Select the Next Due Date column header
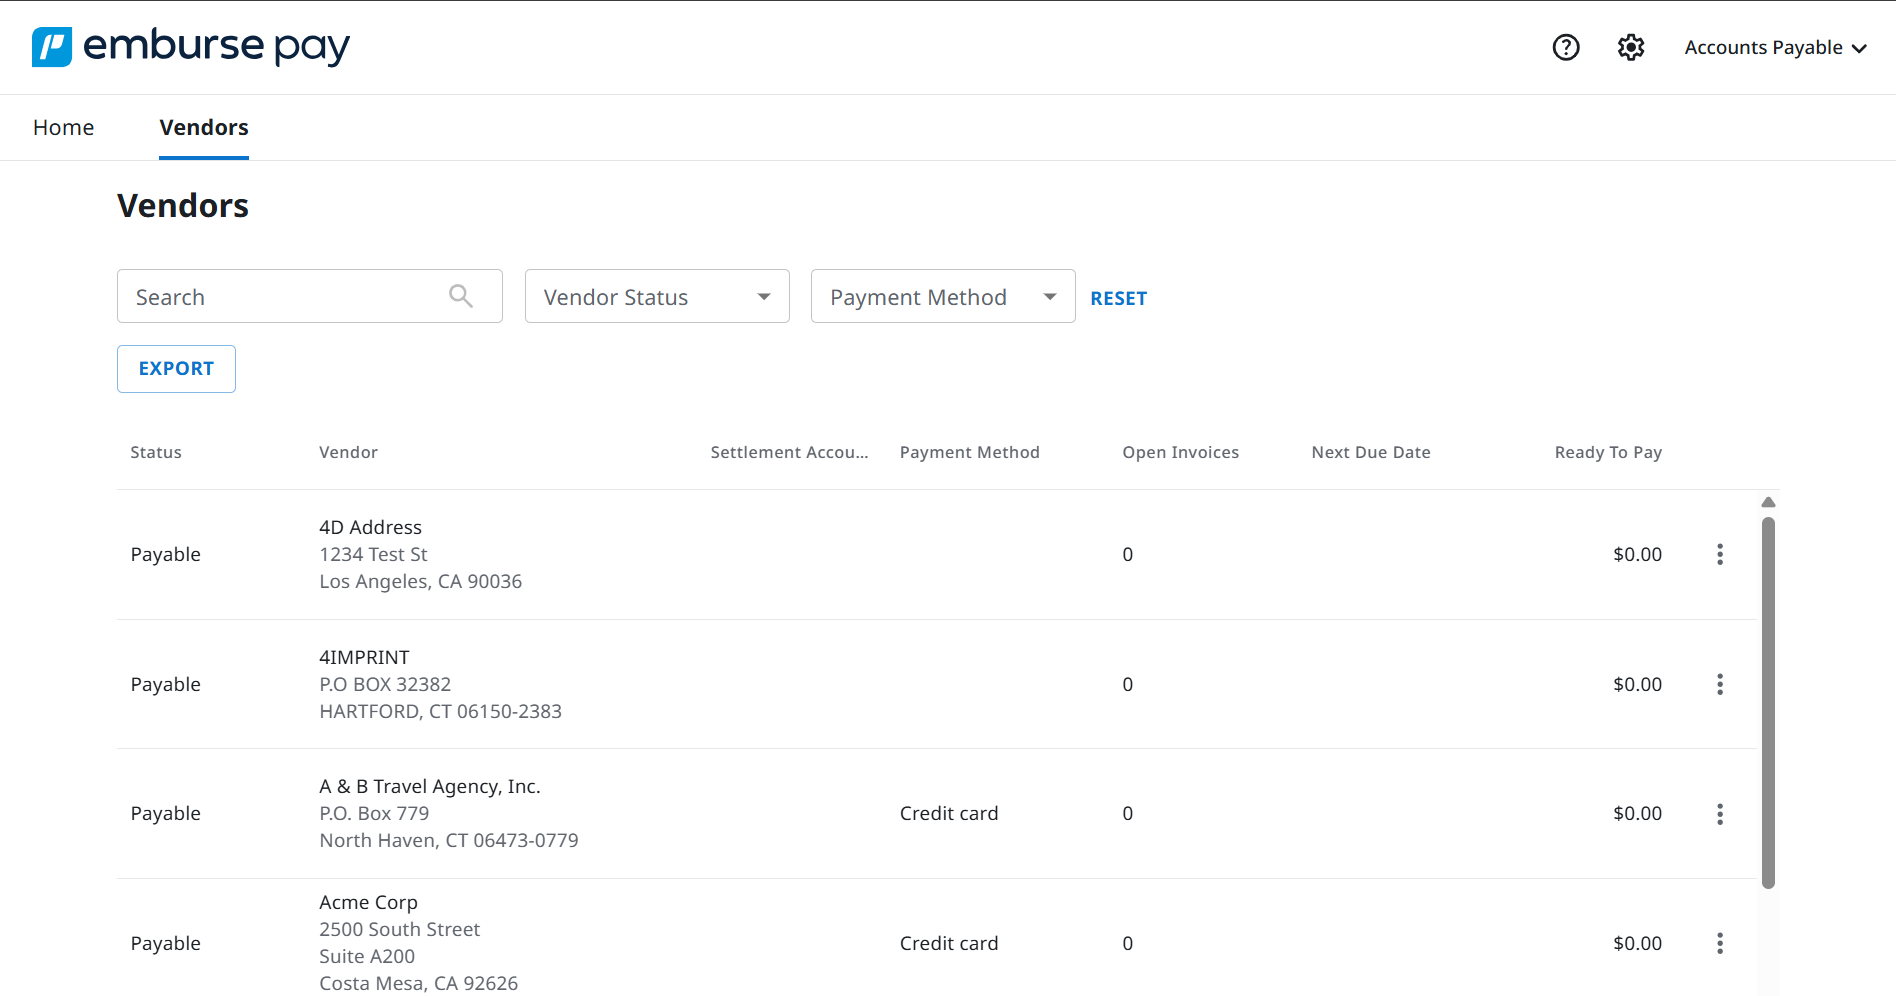 coord(1370,452)
